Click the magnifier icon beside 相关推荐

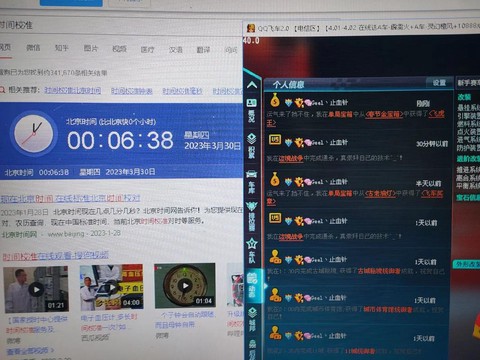2,90
